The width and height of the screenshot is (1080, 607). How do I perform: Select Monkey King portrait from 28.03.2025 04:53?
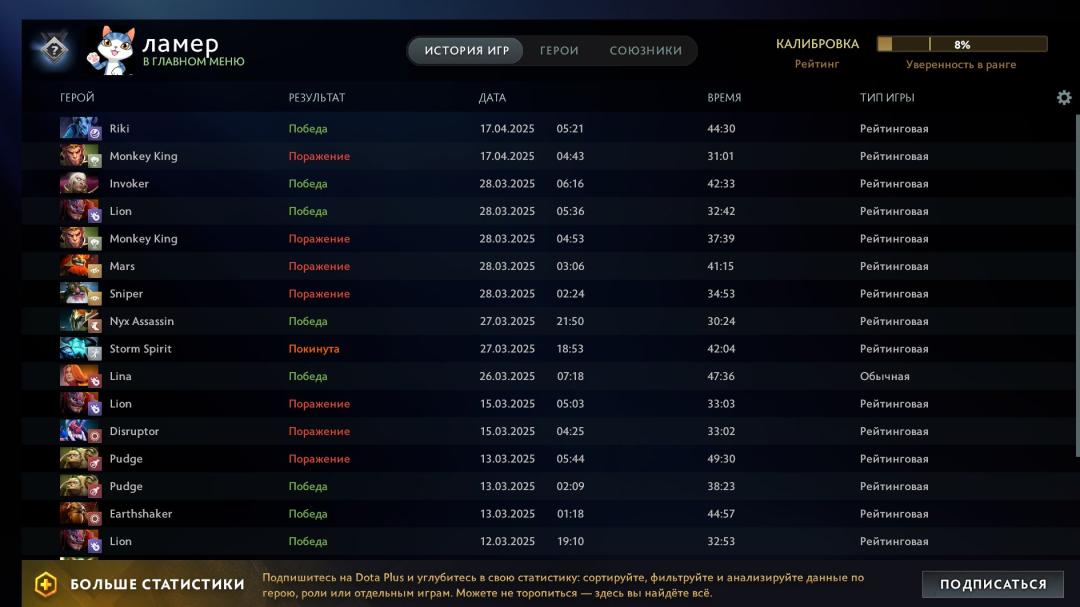point(81,238)
